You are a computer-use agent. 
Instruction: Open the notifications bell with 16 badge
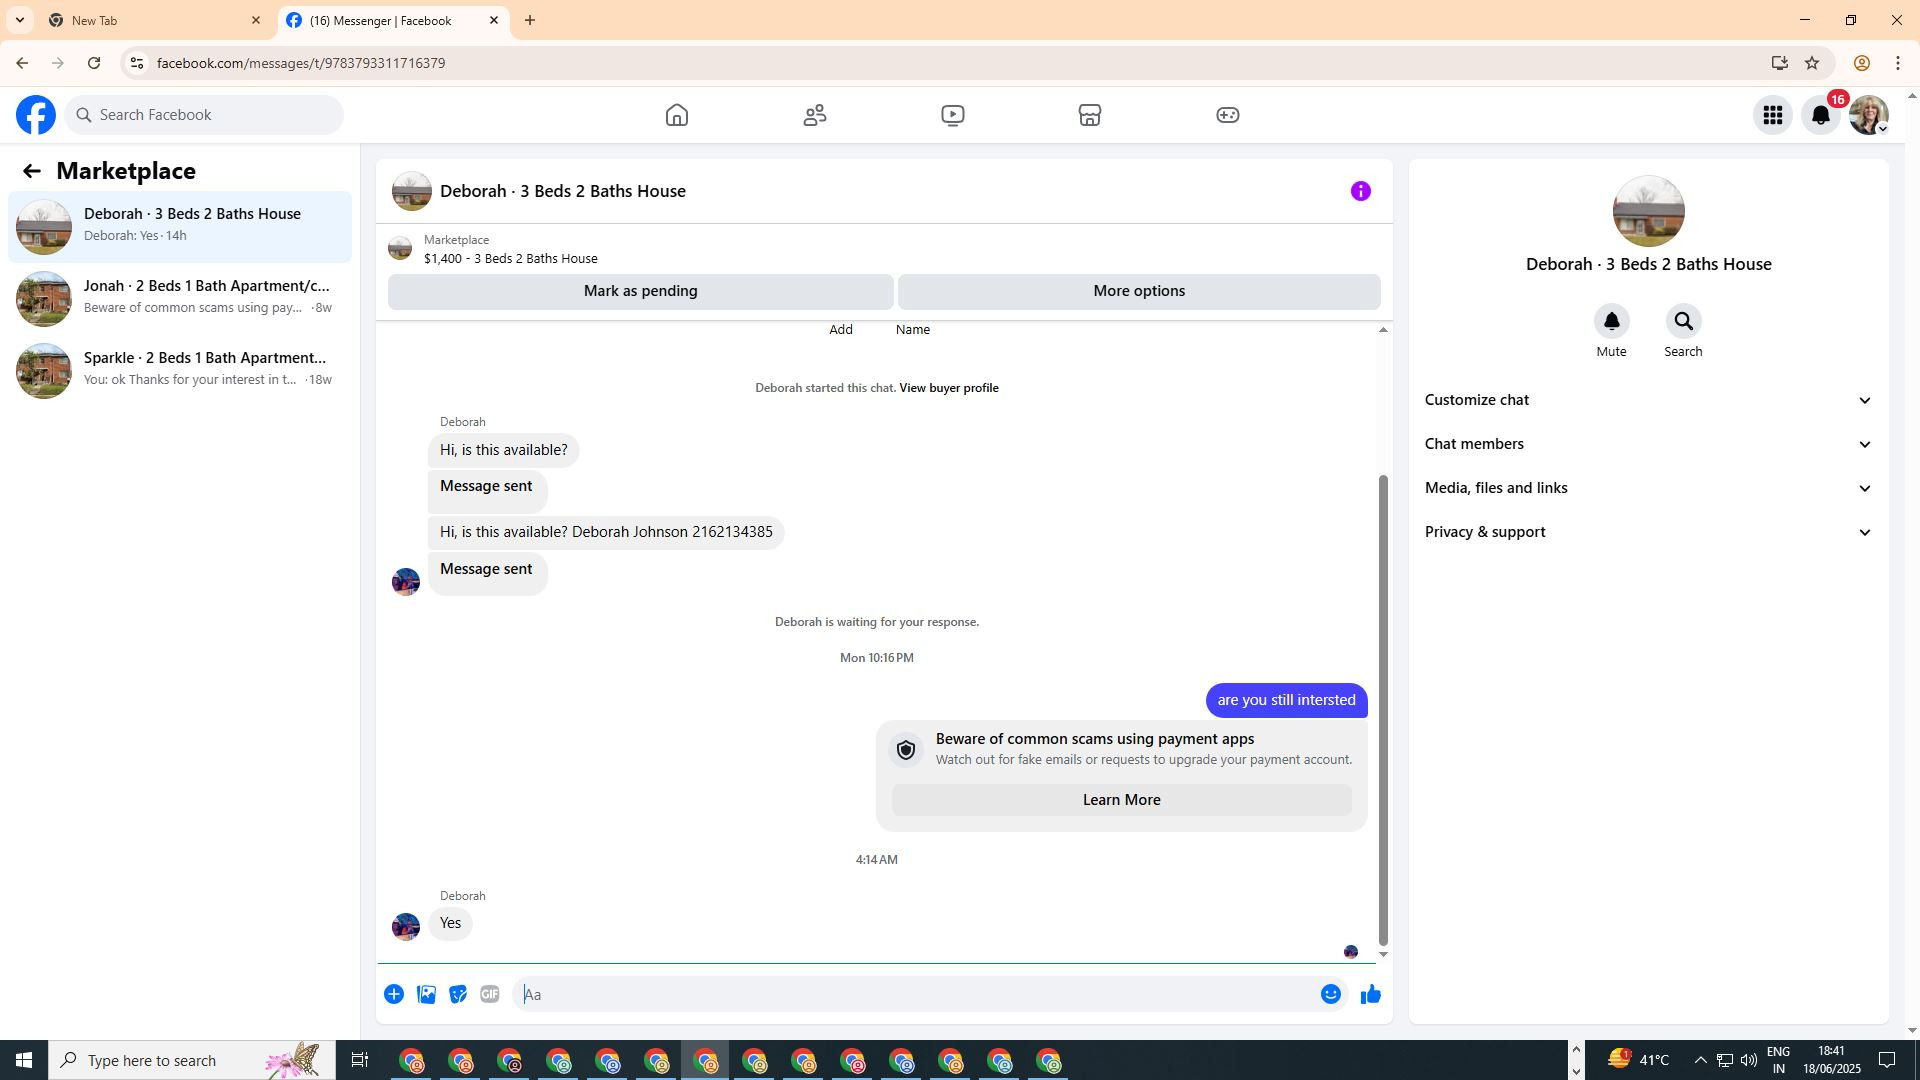tap(1821, 115)
